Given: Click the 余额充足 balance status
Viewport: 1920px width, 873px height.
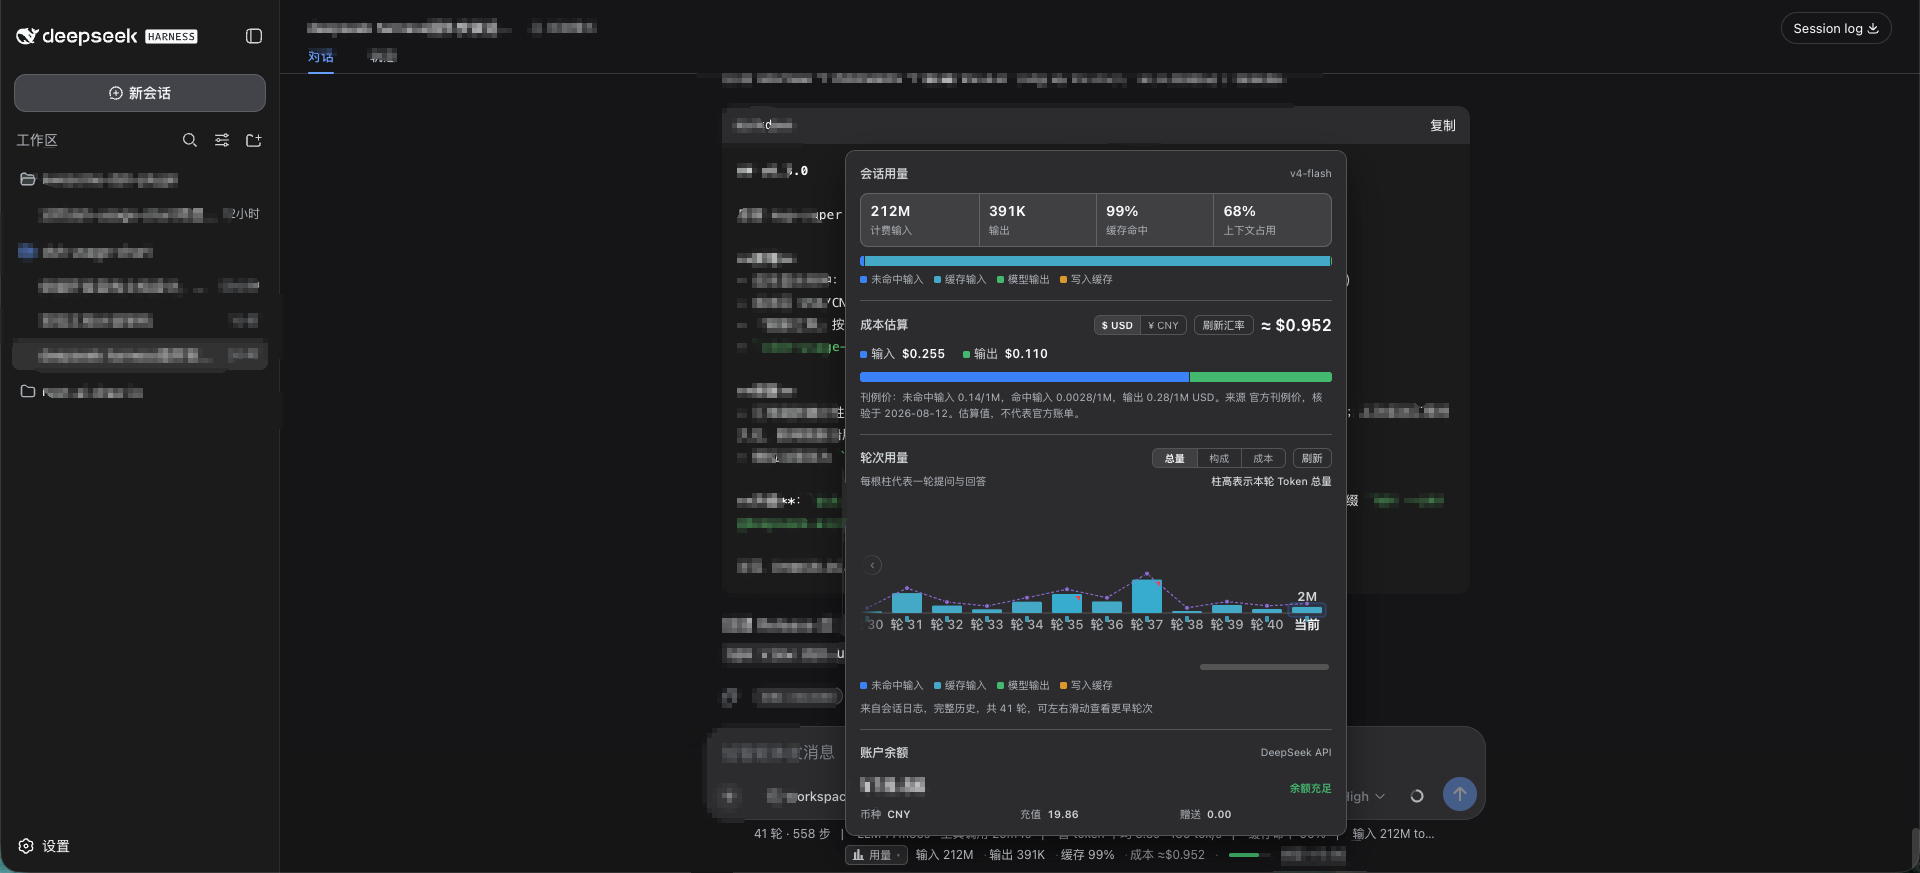Looking at the screenshot, I should coord(1310,788).
